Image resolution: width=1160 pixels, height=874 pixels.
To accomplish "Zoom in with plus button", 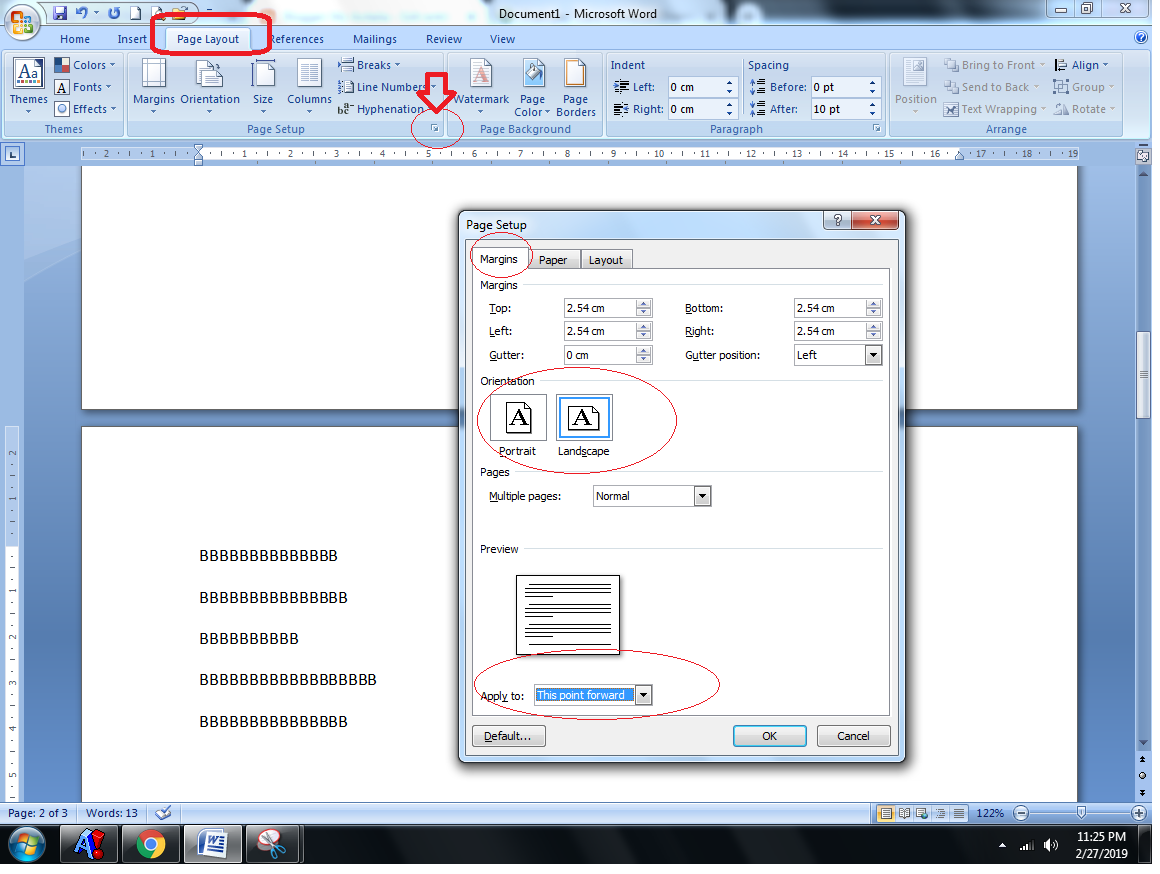I will [x=1139, y=813].
